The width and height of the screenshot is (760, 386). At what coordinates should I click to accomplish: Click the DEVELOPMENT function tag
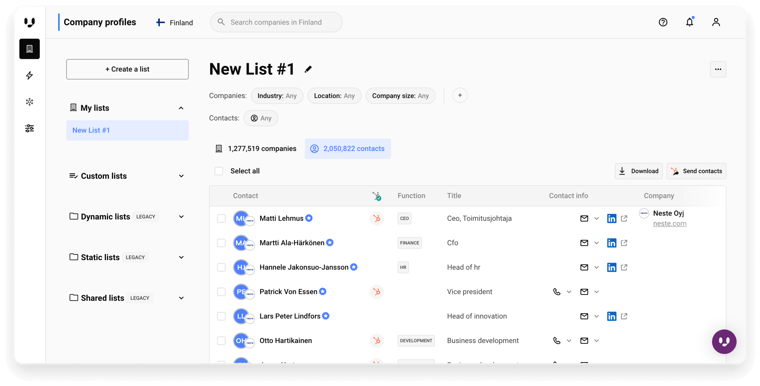coord(416,341)
